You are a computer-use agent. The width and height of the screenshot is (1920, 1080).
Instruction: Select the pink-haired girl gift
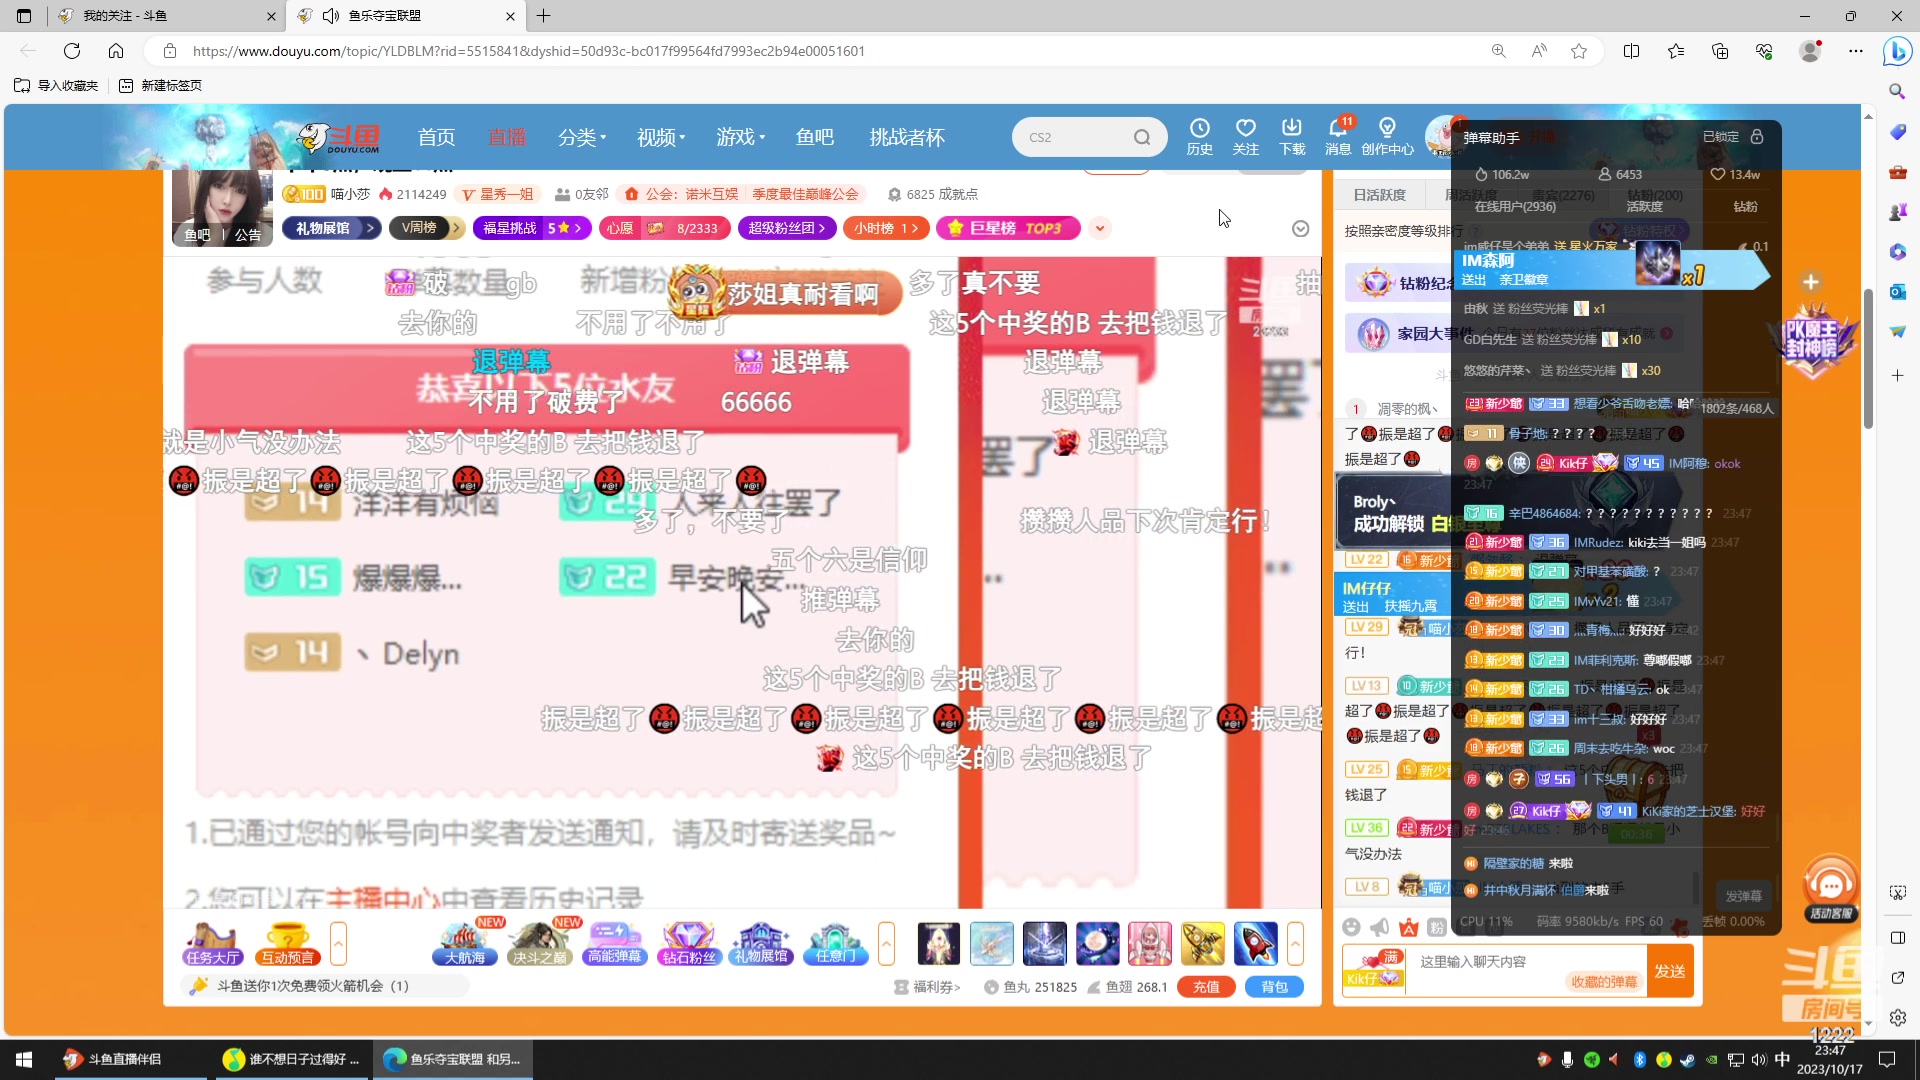coord(1150,943)
